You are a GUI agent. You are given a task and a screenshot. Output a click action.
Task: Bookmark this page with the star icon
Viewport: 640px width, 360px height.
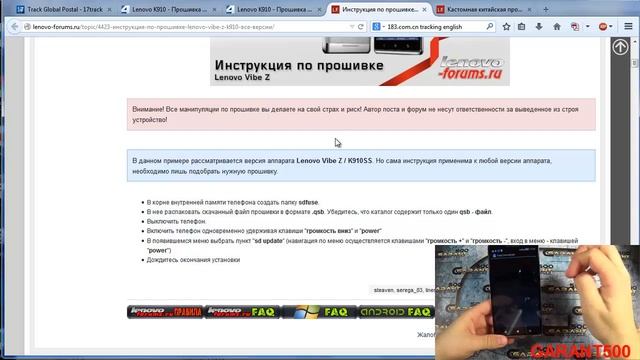pyautogui.click(x=507, y=27)
